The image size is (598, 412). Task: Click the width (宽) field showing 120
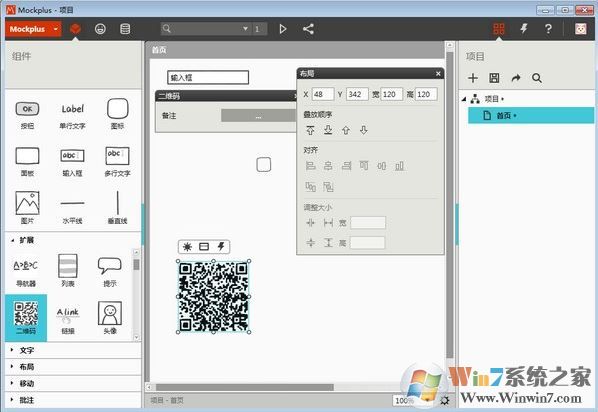pyautogui.click(x=391, y=94)
